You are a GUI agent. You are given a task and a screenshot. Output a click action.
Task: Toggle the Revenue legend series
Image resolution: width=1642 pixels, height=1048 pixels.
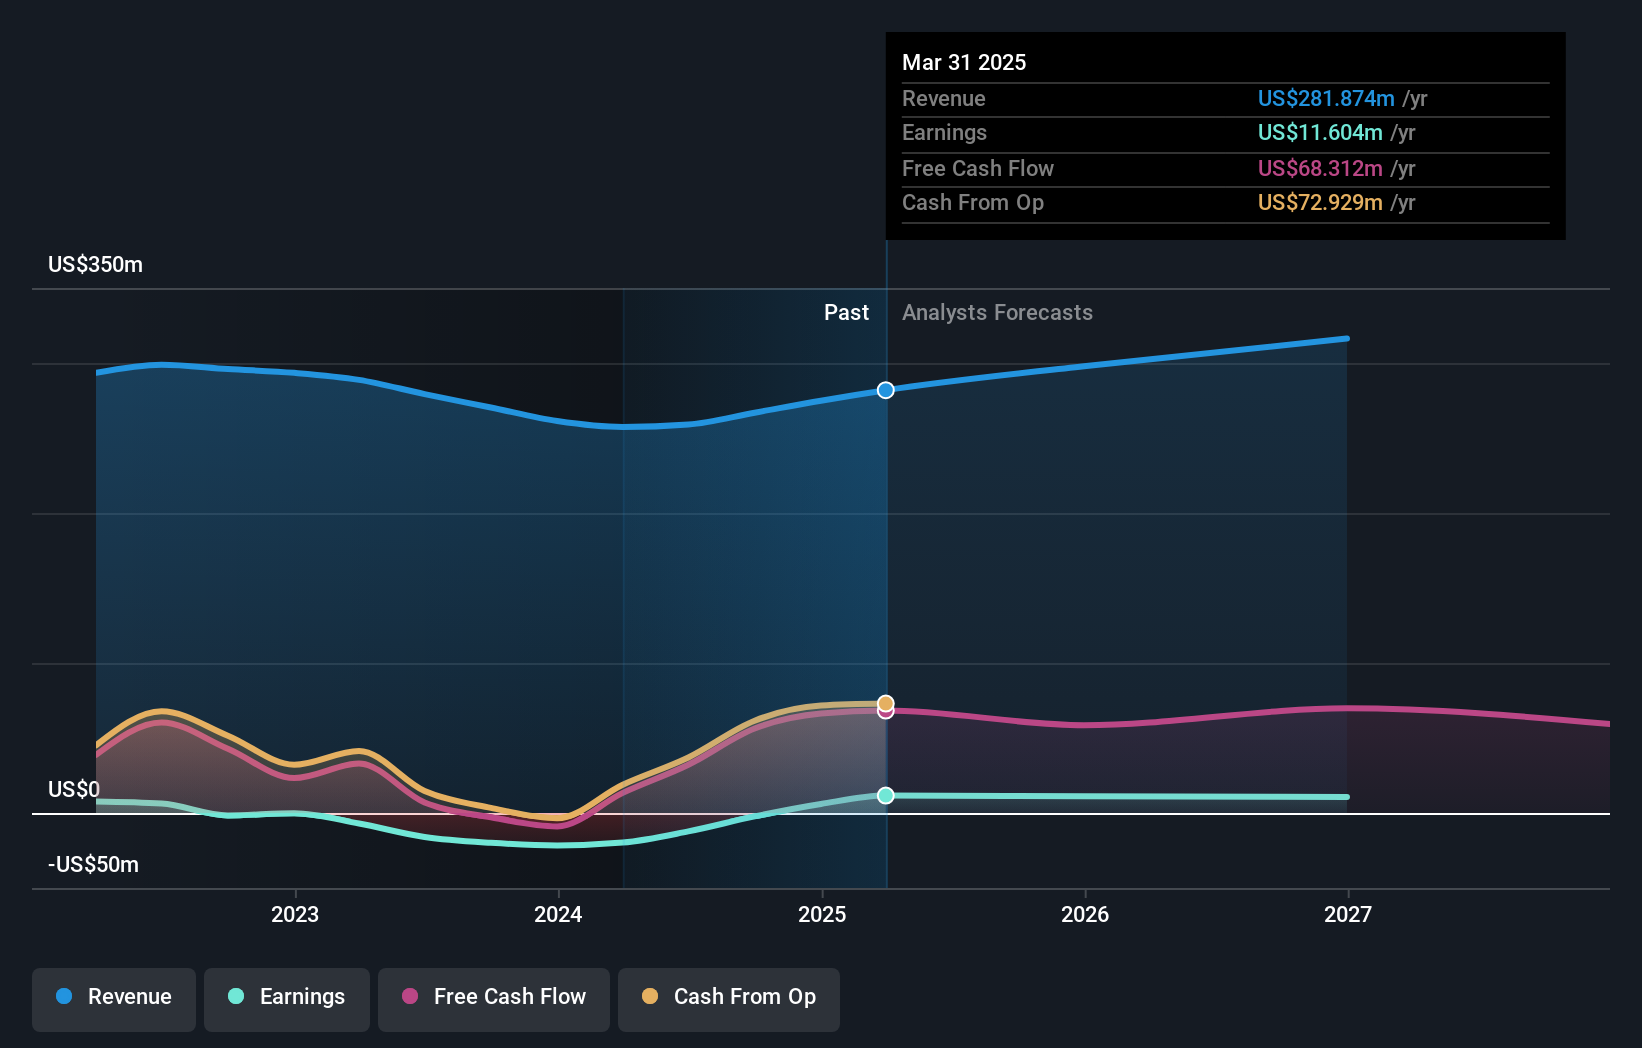(114, 999)
